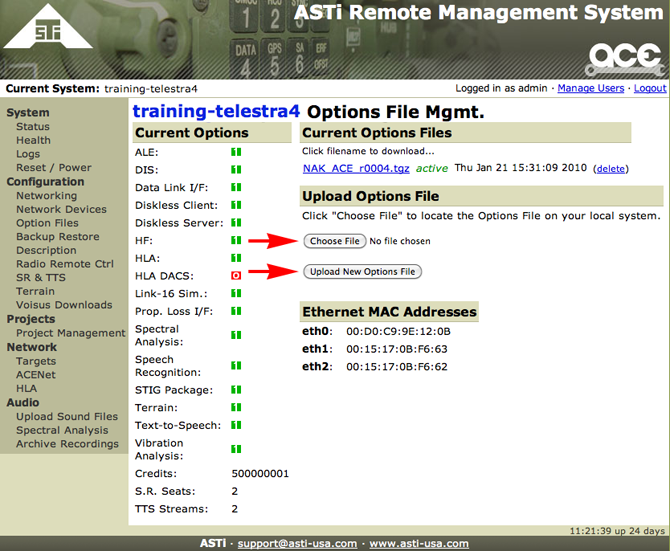Click DIS green status indicator

click(236, 170)
